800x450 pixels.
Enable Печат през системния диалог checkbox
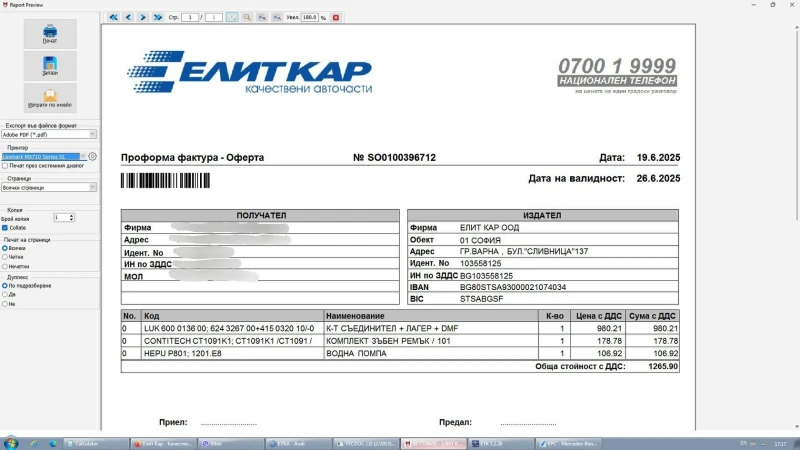[x=5, y=165]
